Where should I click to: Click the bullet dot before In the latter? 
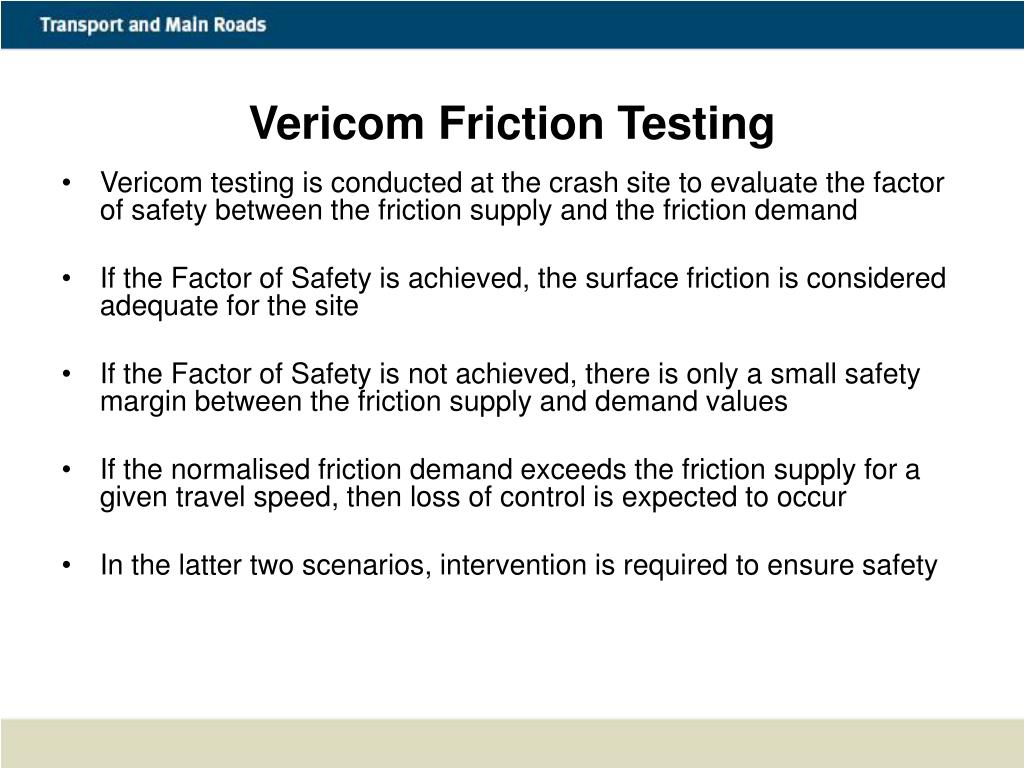click(66, 566)
